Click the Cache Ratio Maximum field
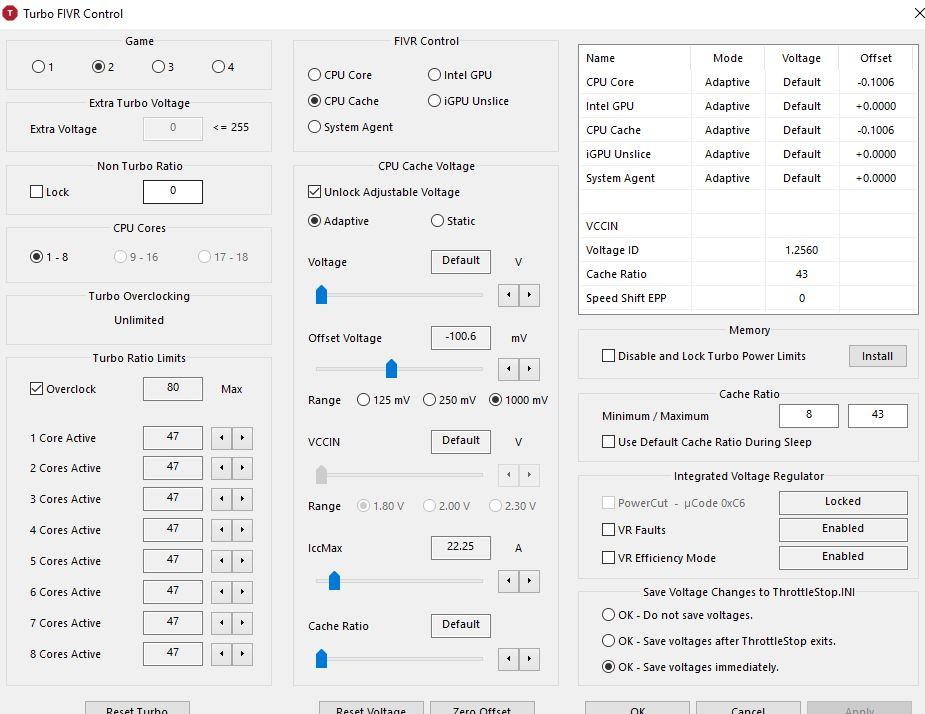925x714 pixels. (878, 415)
